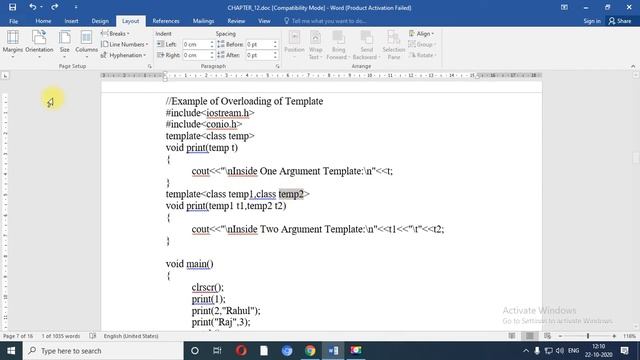Switch to Print Layout view

tap(529, 336)
